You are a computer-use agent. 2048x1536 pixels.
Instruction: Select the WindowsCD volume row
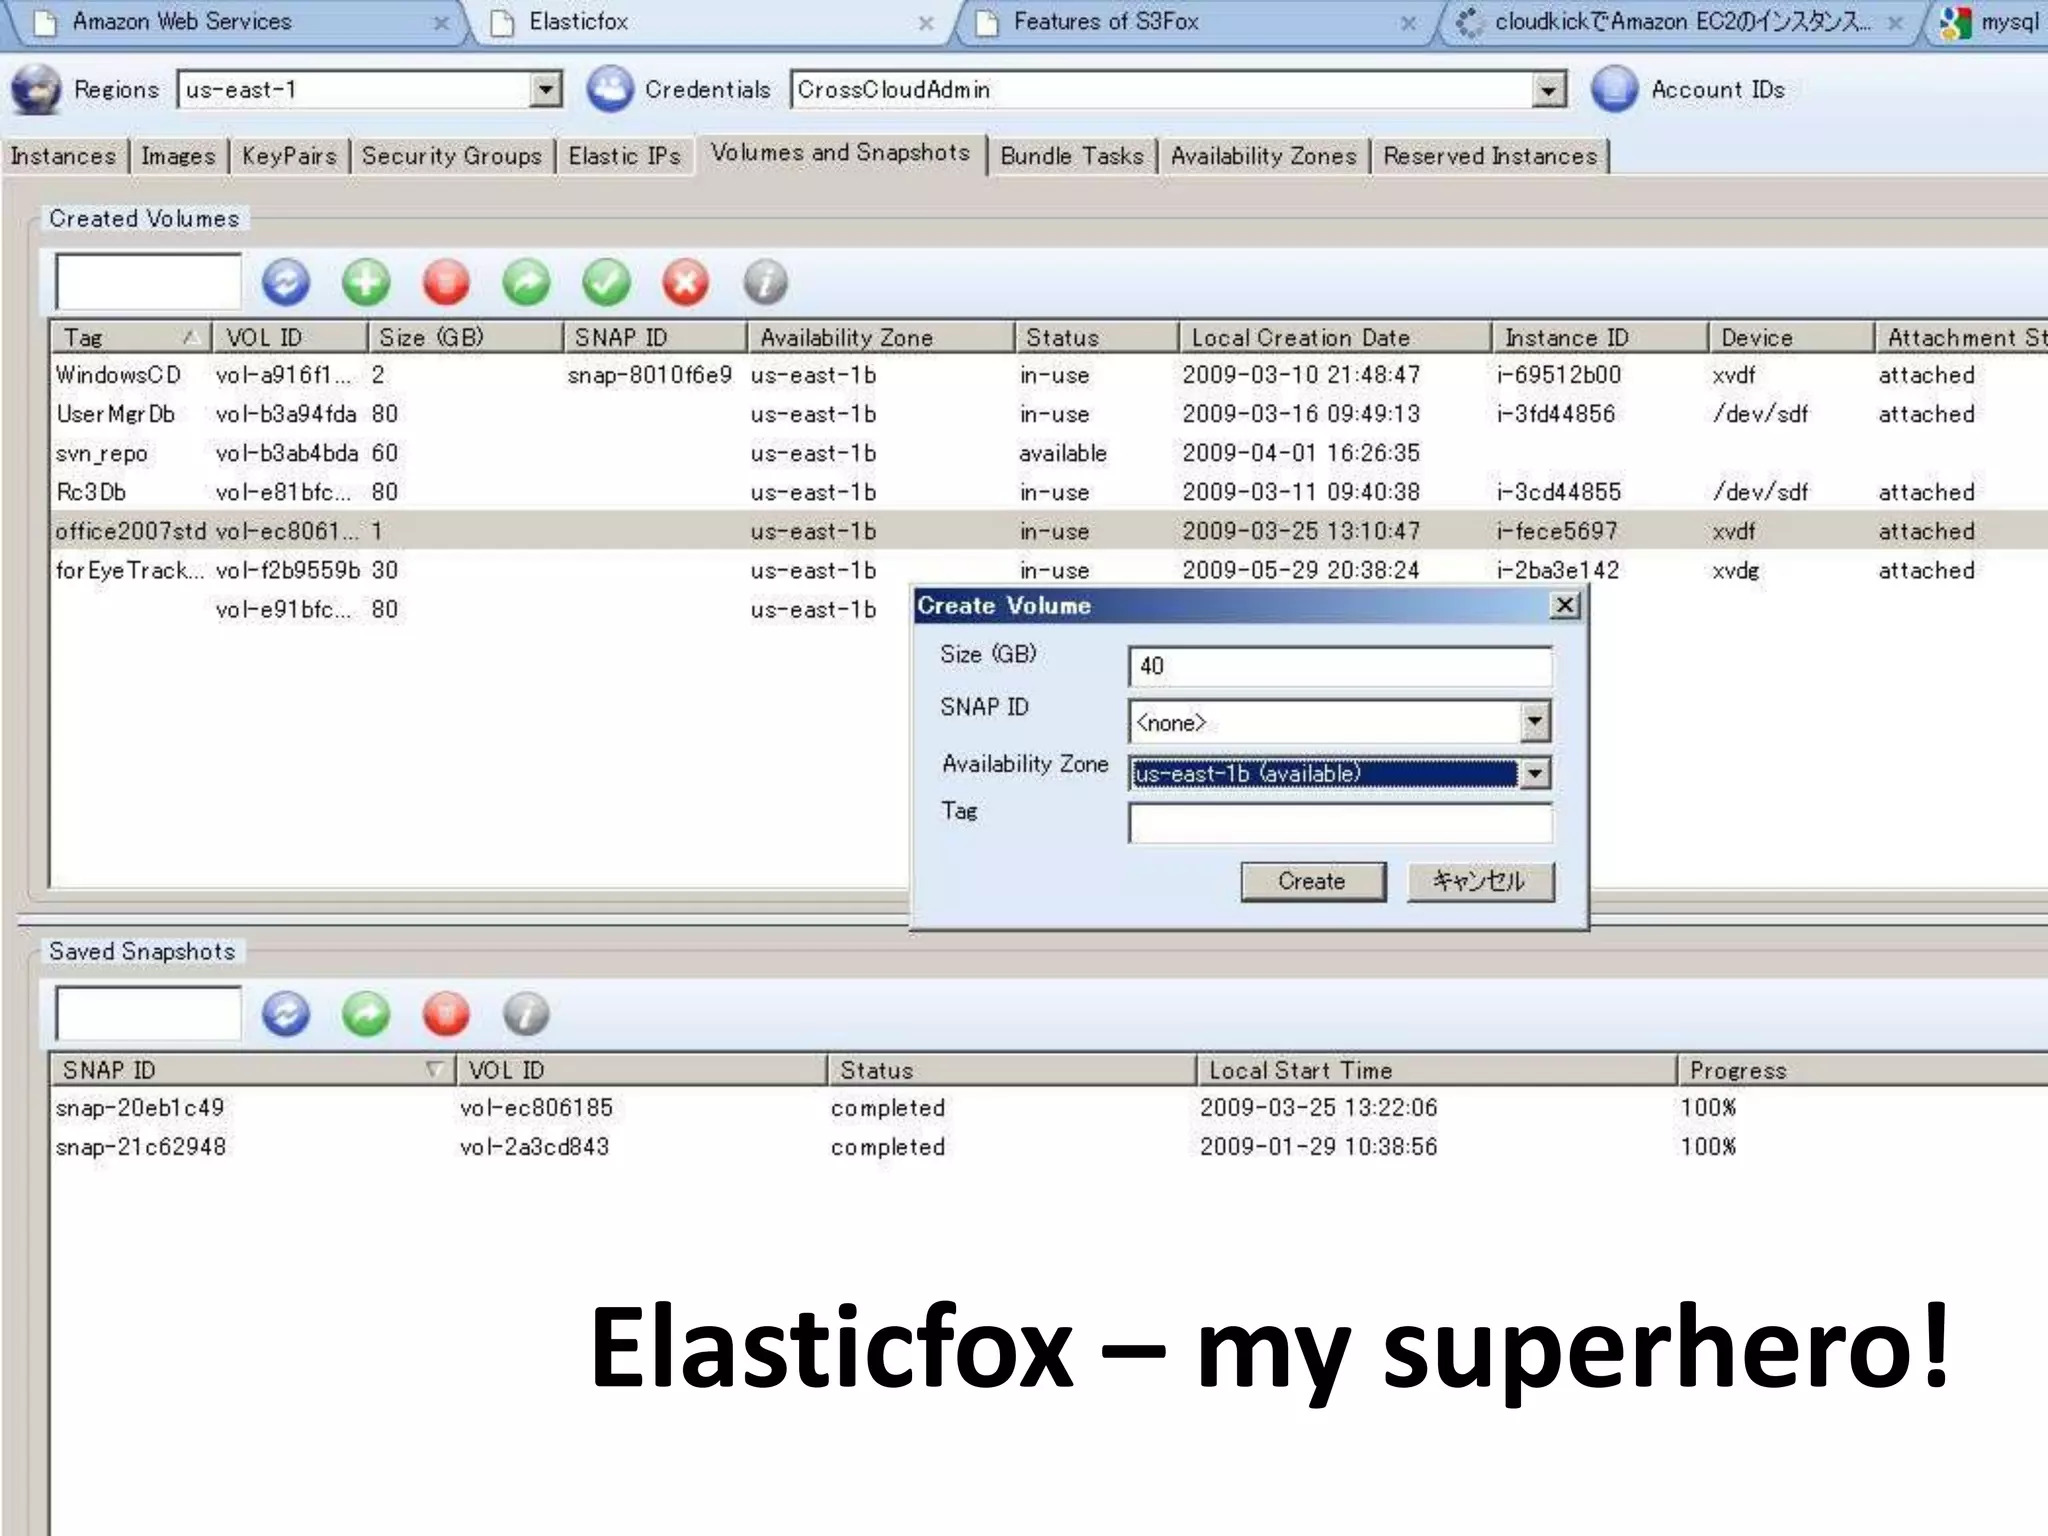coord(1050,375)
